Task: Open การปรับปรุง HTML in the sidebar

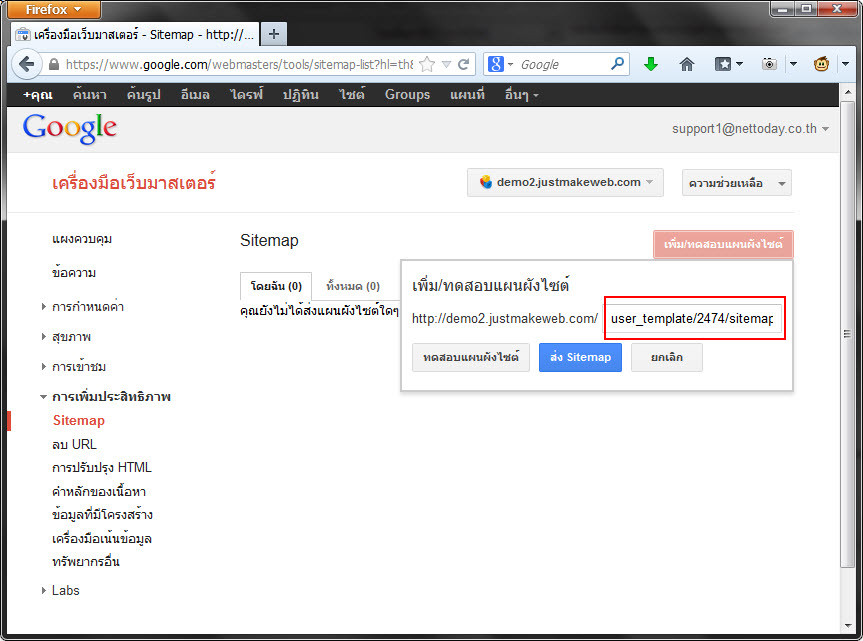Action: (102, 468)
